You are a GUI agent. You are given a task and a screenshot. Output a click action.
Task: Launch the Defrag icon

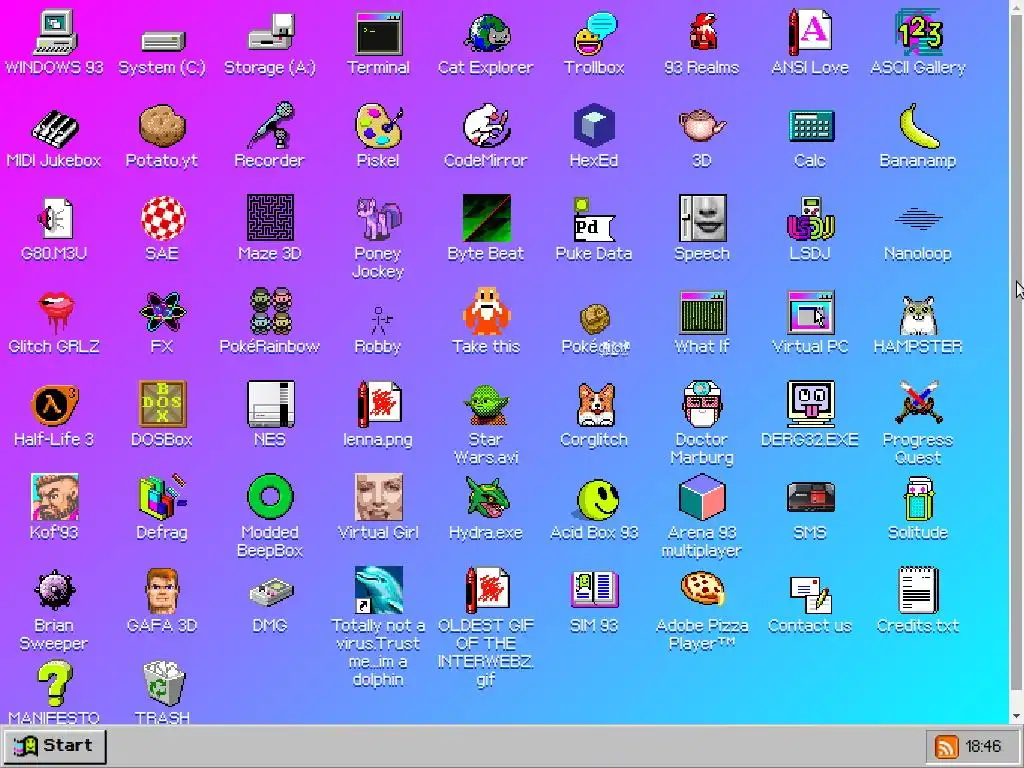162,498
